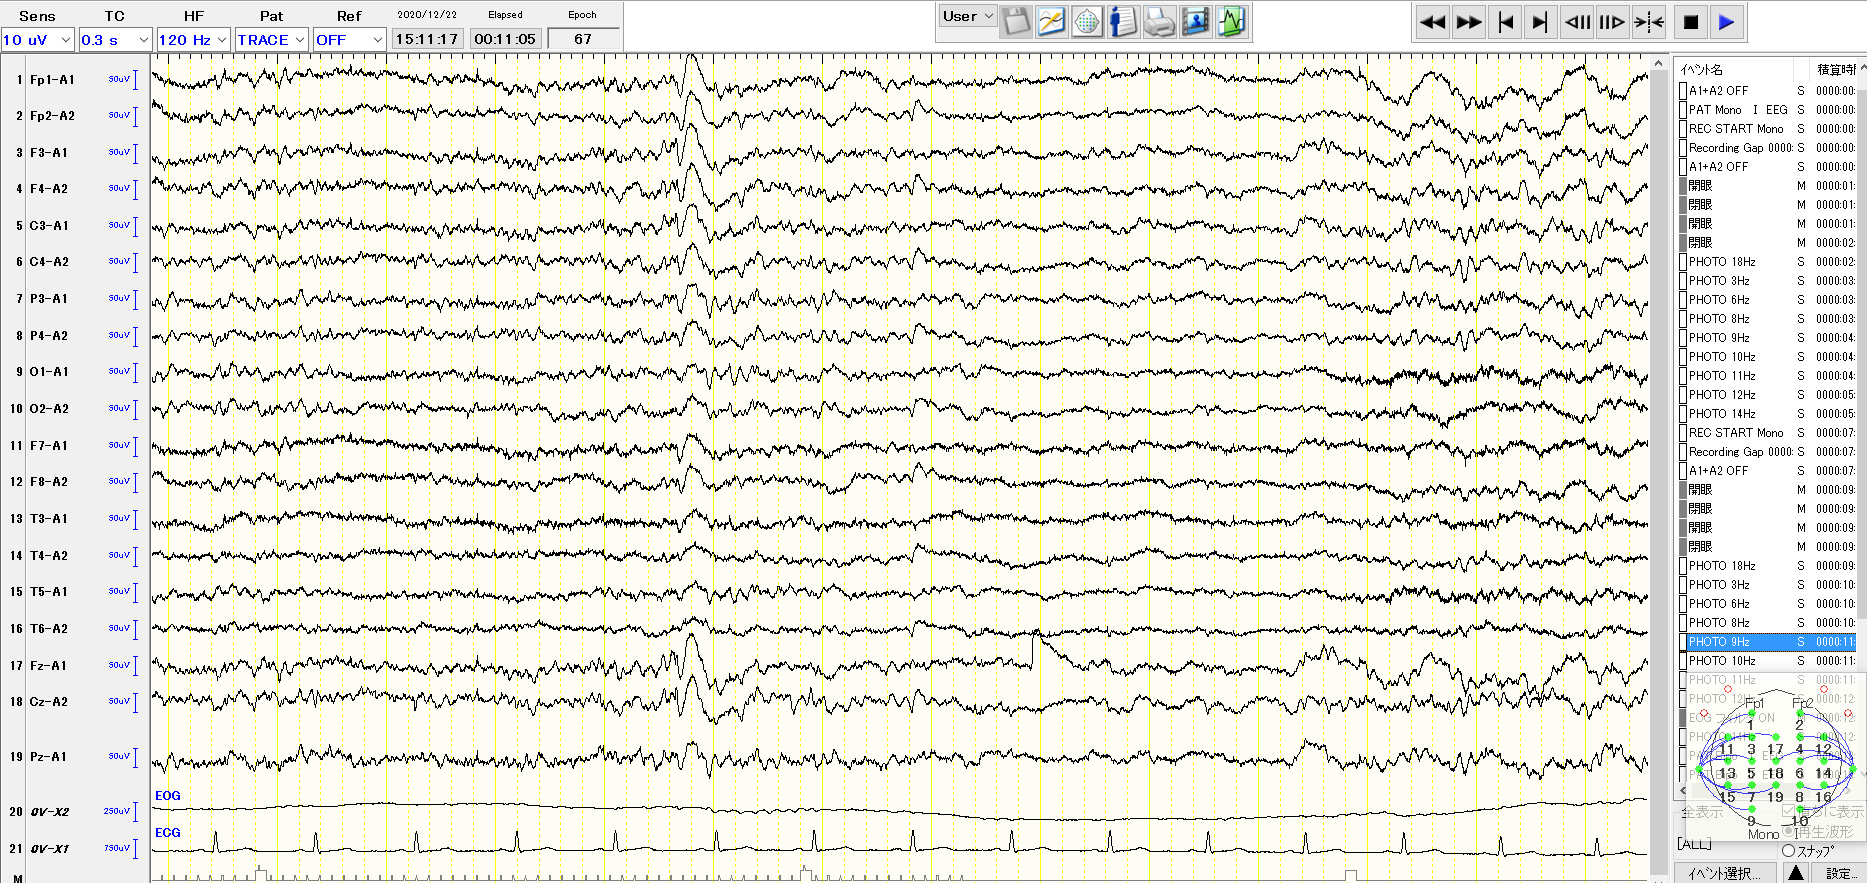Open the green waveform trend icon
This screenshot has width=1867, height=883.
point(1231,21)
